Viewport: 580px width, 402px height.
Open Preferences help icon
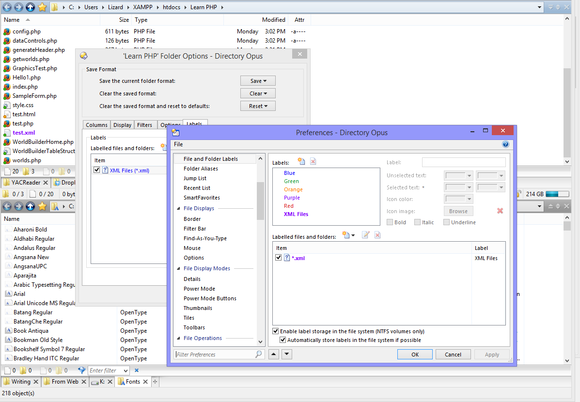(x=505, y=144)
